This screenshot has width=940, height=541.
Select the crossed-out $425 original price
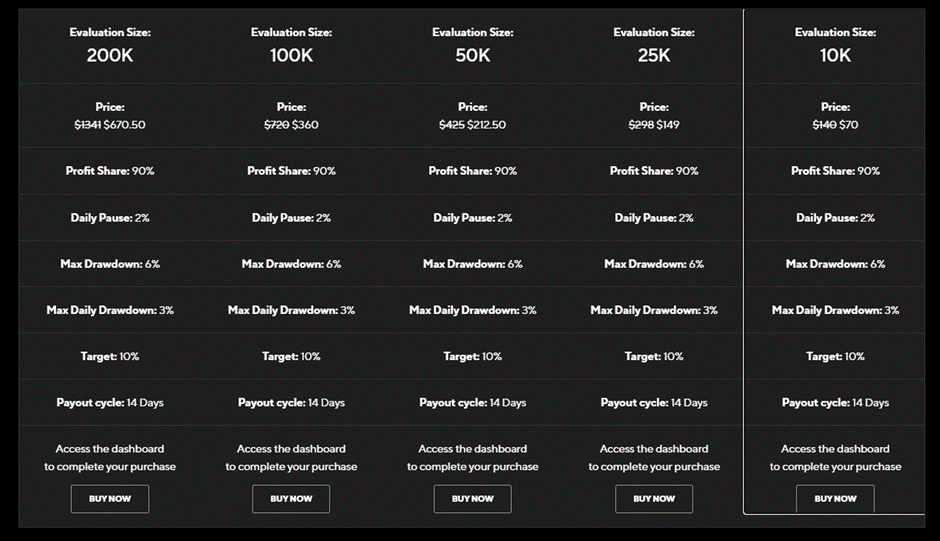click(x=452, y=125)
